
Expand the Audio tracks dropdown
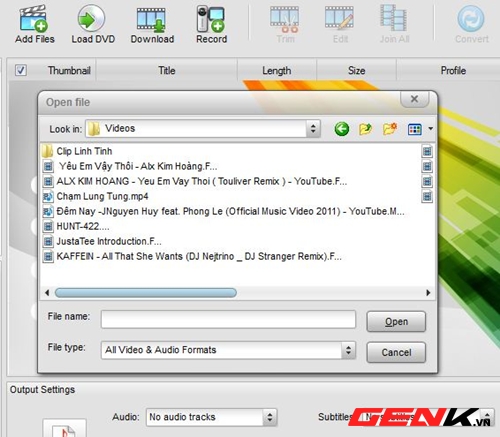tap(270, 417)
